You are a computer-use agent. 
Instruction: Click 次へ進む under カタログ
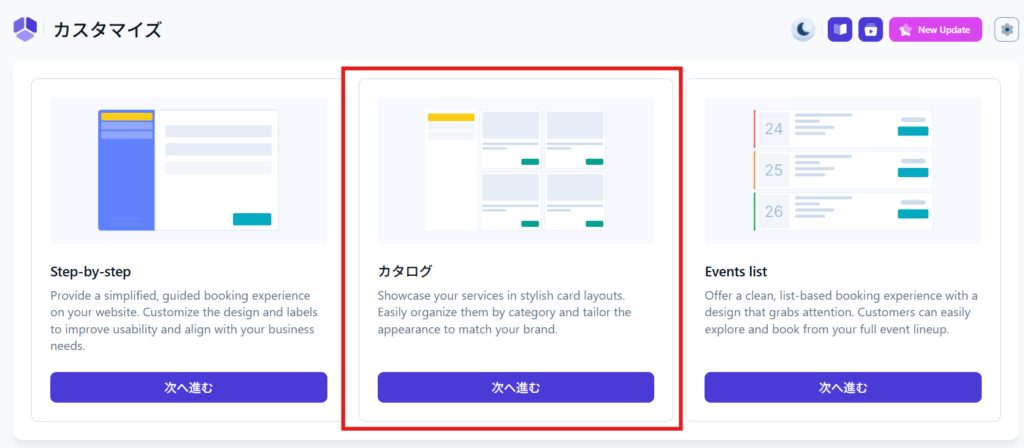pyautogui.click(x=515, y=387)
